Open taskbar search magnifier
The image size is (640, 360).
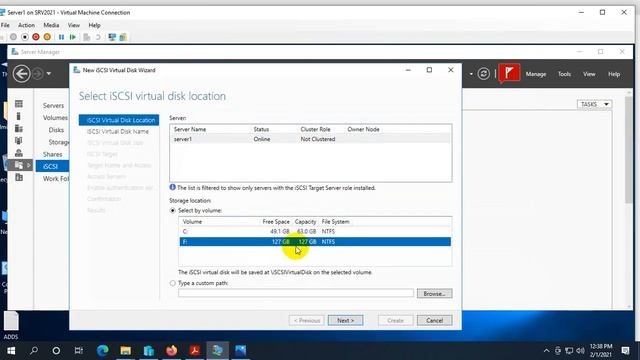(x=34, y=351)
